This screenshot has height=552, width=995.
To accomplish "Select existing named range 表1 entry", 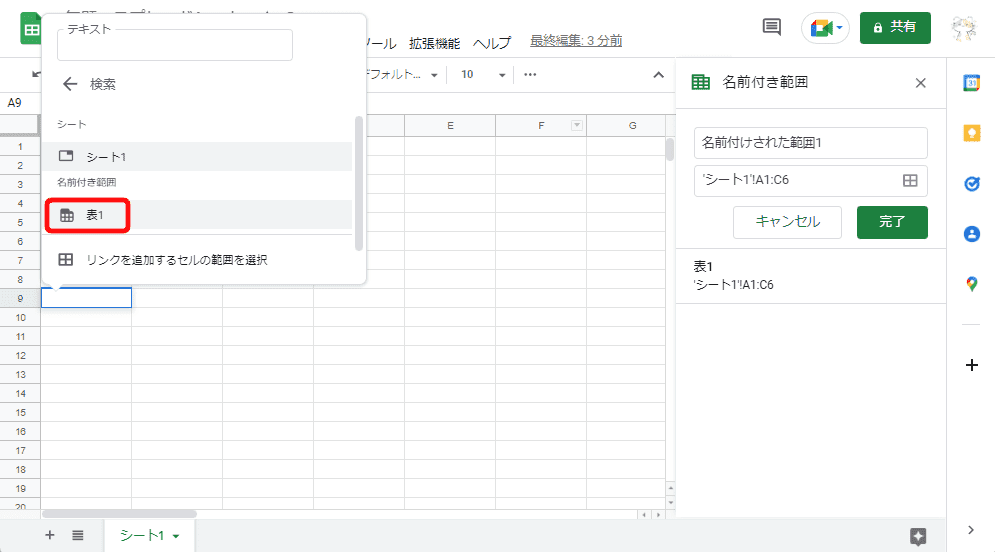I will click(810, 275).
